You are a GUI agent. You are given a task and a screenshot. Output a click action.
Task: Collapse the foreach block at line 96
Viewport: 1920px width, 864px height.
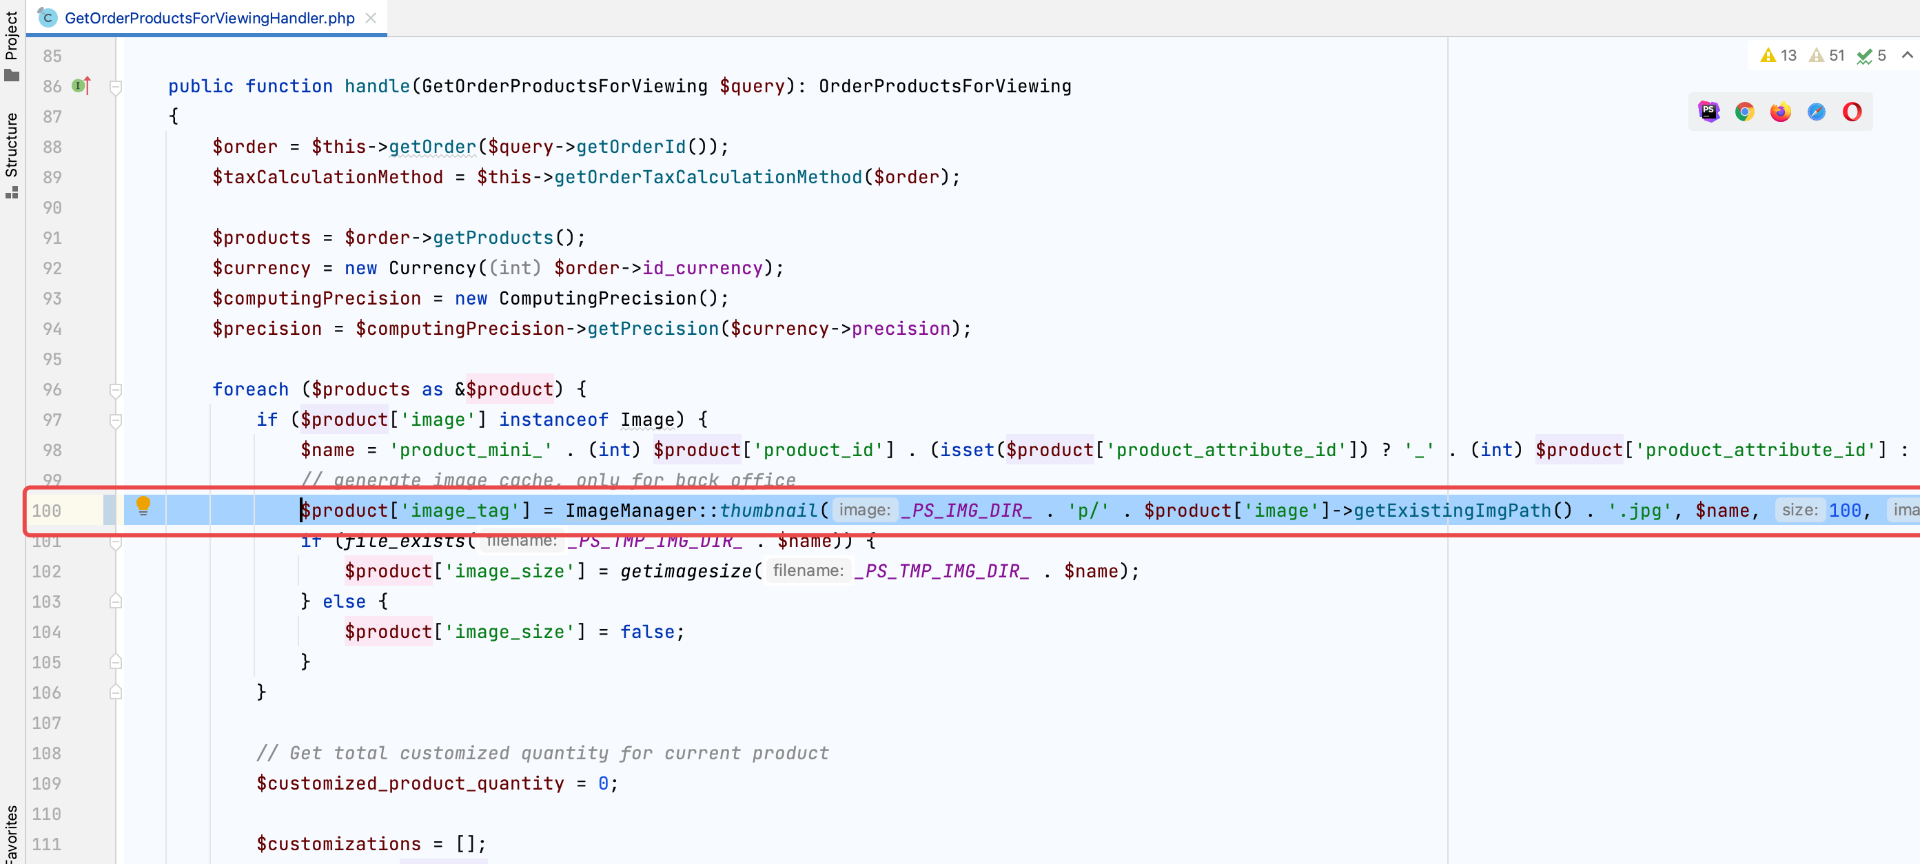click(116, 390)
